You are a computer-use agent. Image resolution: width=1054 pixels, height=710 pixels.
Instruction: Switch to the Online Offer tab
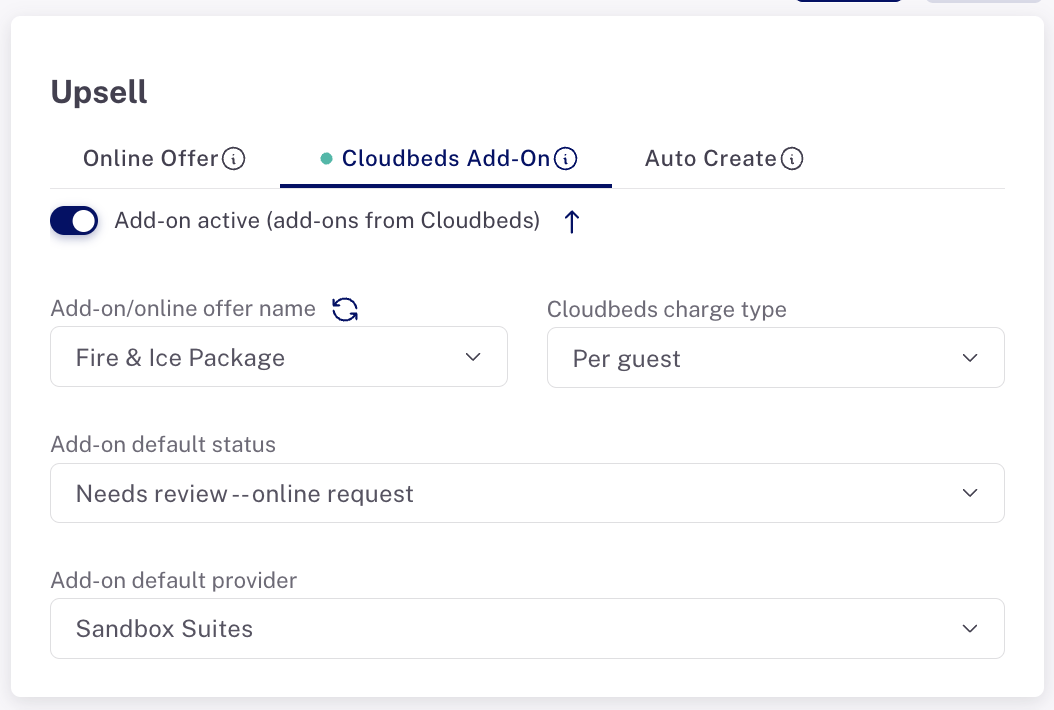coord(165,159)
